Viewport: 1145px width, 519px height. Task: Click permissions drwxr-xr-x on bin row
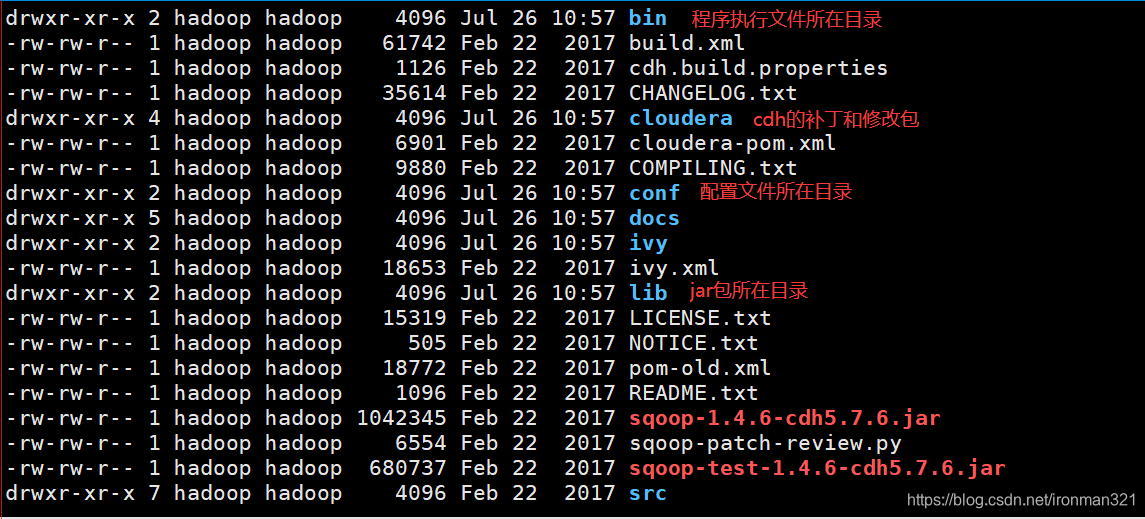coord(70,19)
